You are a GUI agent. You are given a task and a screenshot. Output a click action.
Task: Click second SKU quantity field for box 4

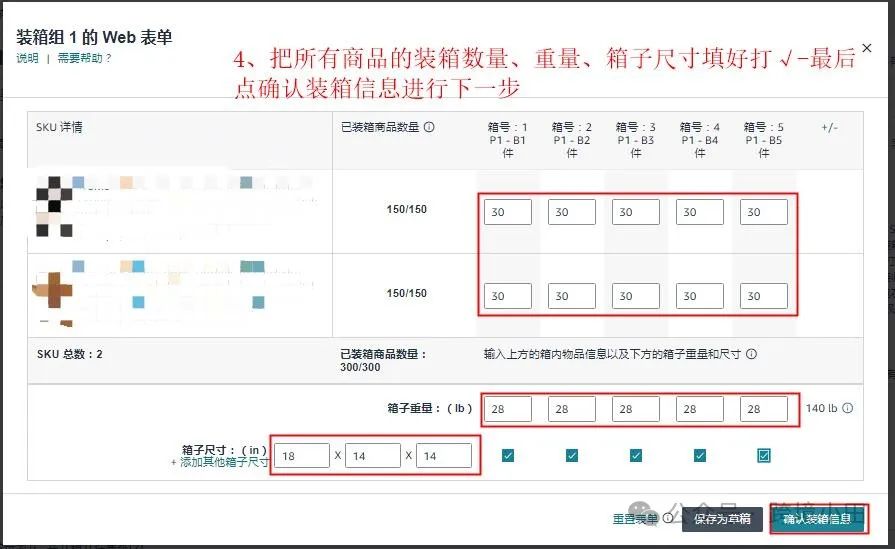[x=700, y=296]
